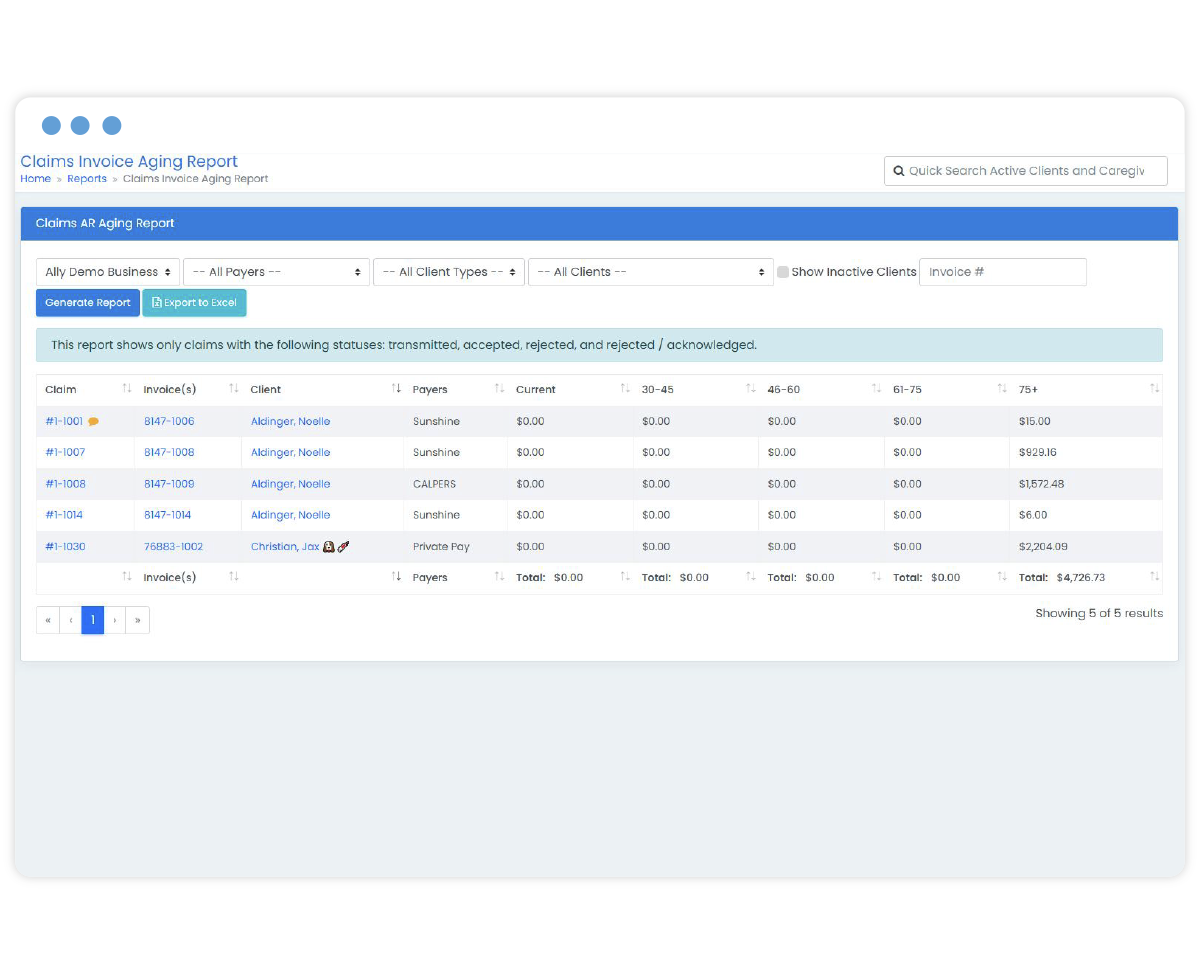Sort by the 75+ column arrows
This screenshot has height=975, width=1200.
[1154, 389]
